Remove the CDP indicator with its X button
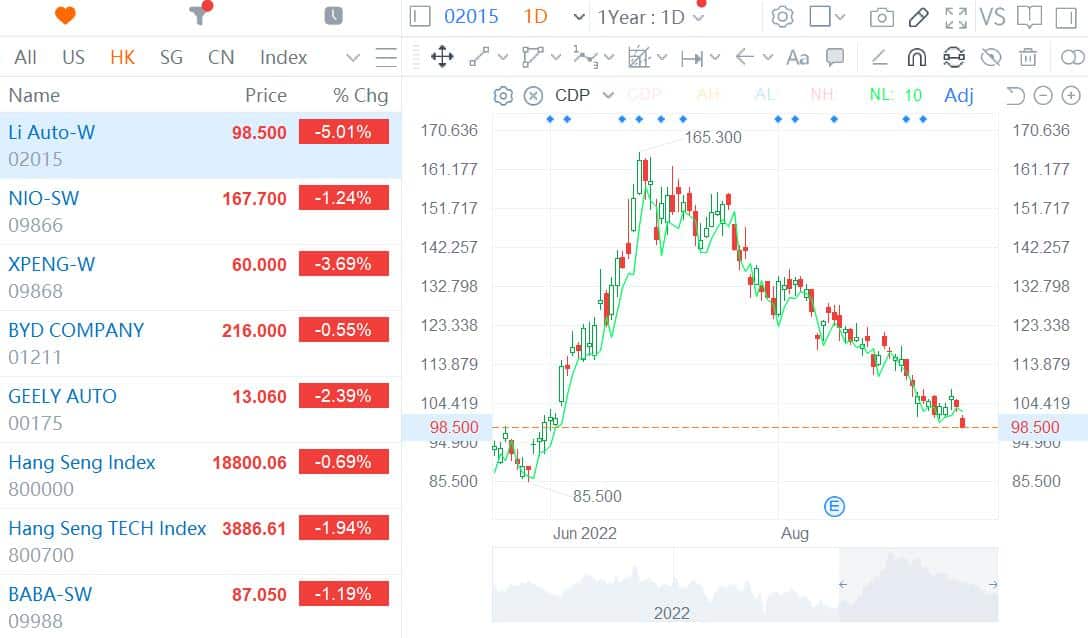This screenshot has height=638, width=1088. pyautogui.click(x=531, y=95)
